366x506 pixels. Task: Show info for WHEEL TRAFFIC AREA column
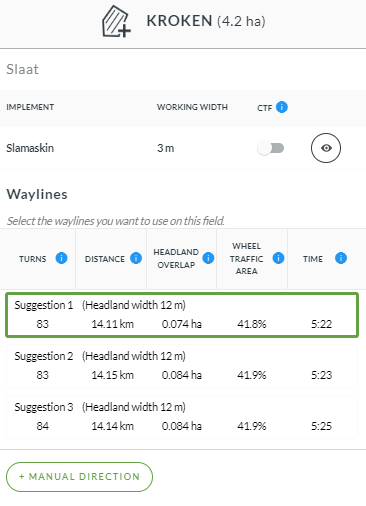tap(278, 258)
